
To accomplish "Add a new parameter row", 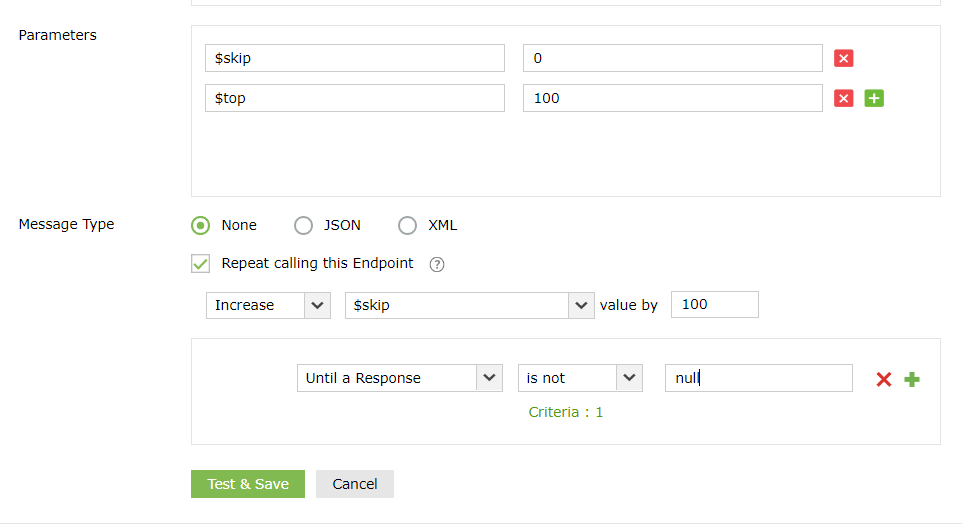I will point(874,98).
